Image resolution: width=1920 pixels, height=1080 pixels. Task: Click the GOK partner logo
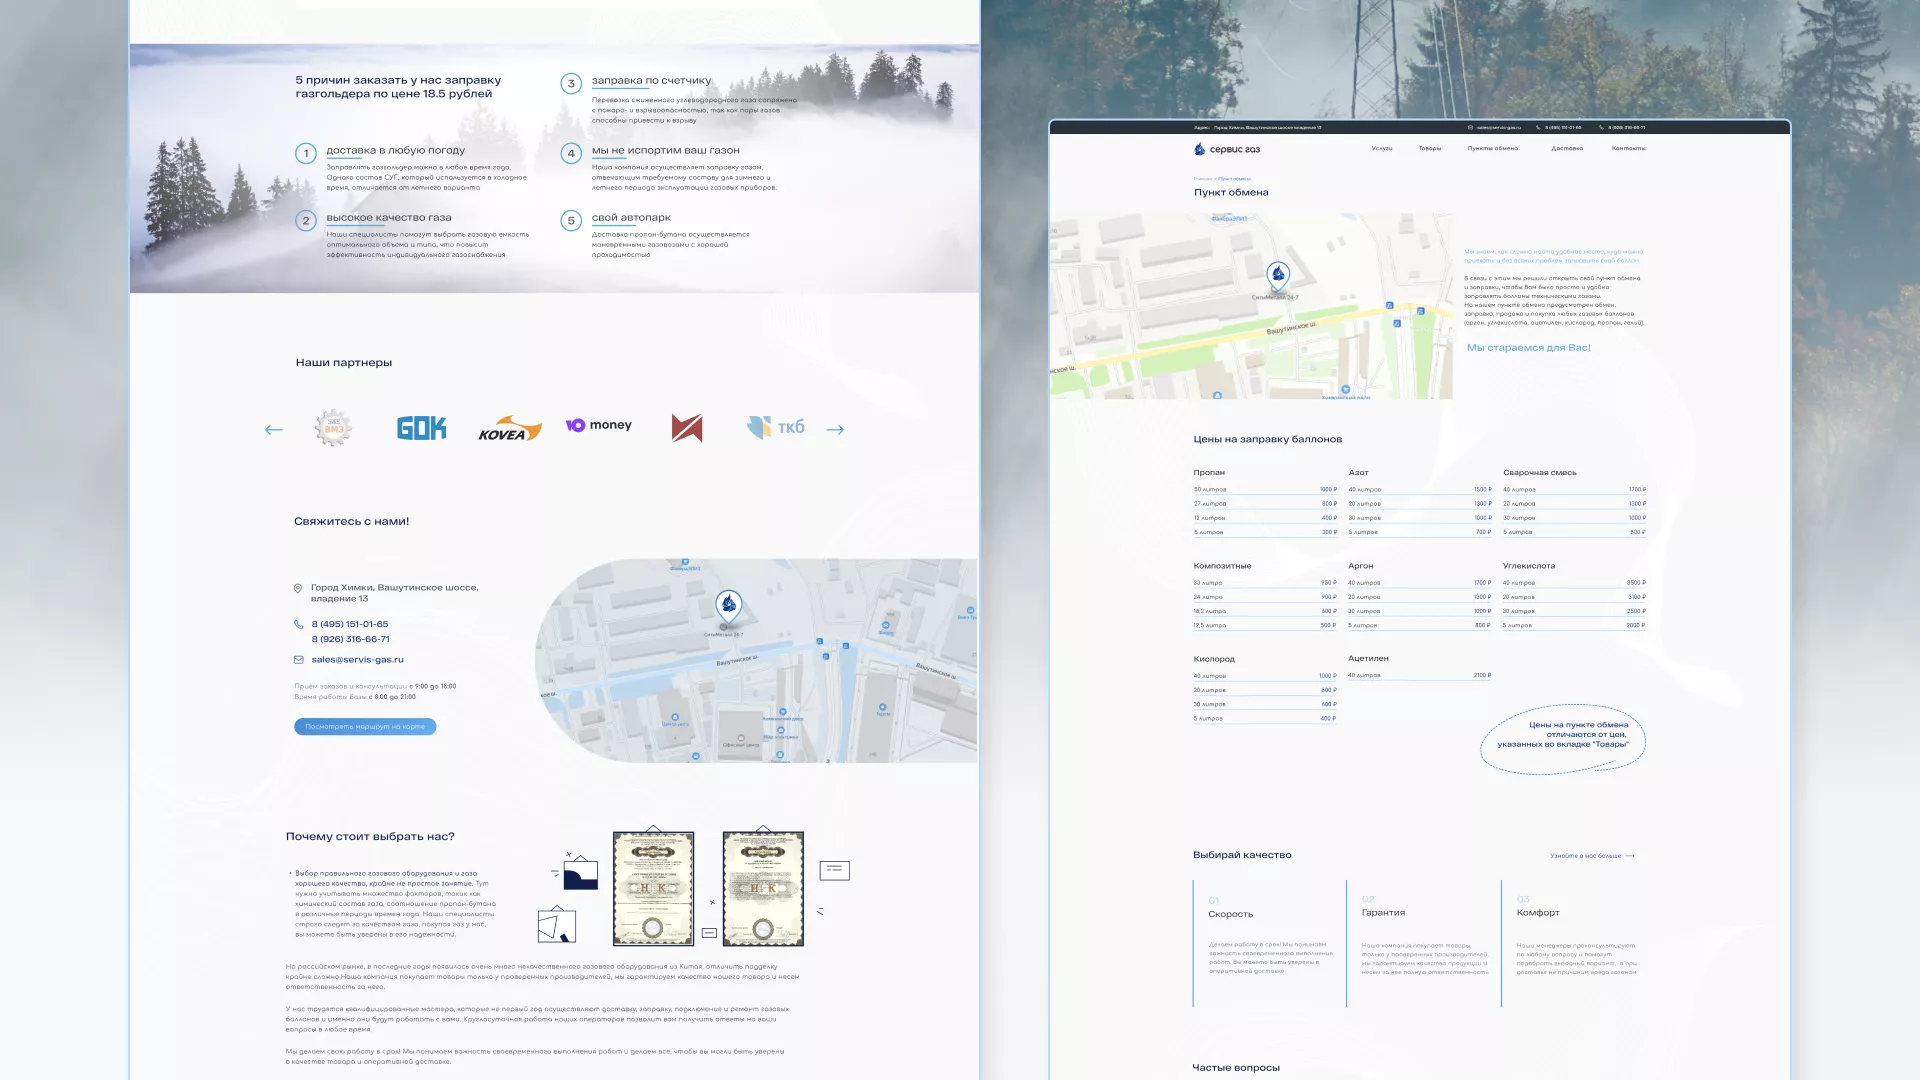point(421,429)
